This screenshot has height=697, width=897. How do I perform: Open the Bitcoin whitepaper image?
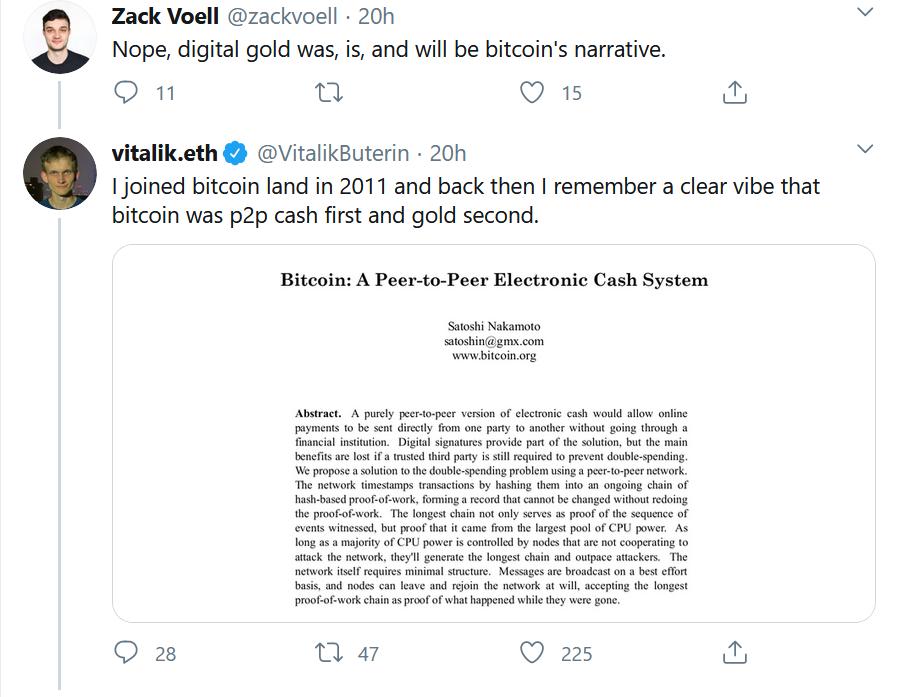(493, 433)
